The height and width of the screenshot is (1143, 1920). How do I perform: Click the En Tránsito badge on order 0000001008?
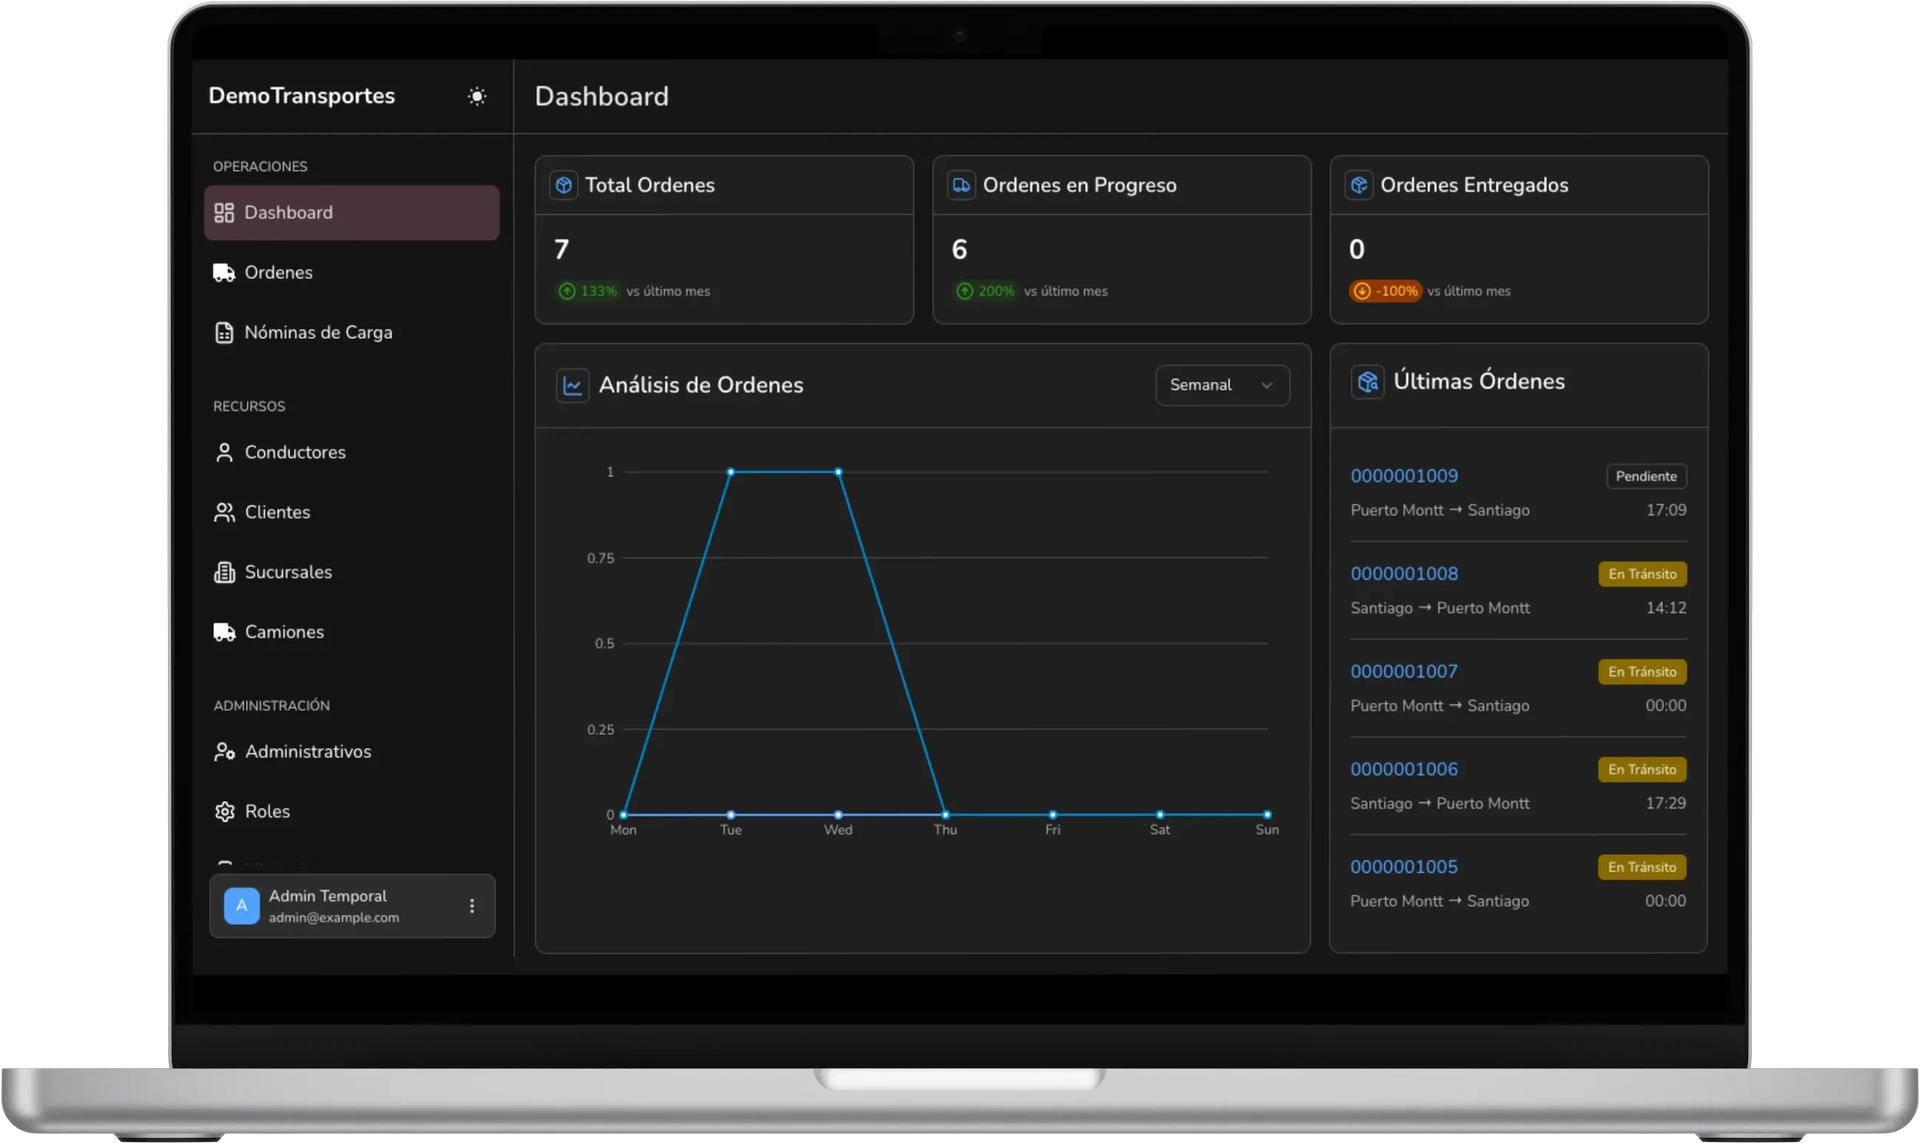click(1641, 574)
